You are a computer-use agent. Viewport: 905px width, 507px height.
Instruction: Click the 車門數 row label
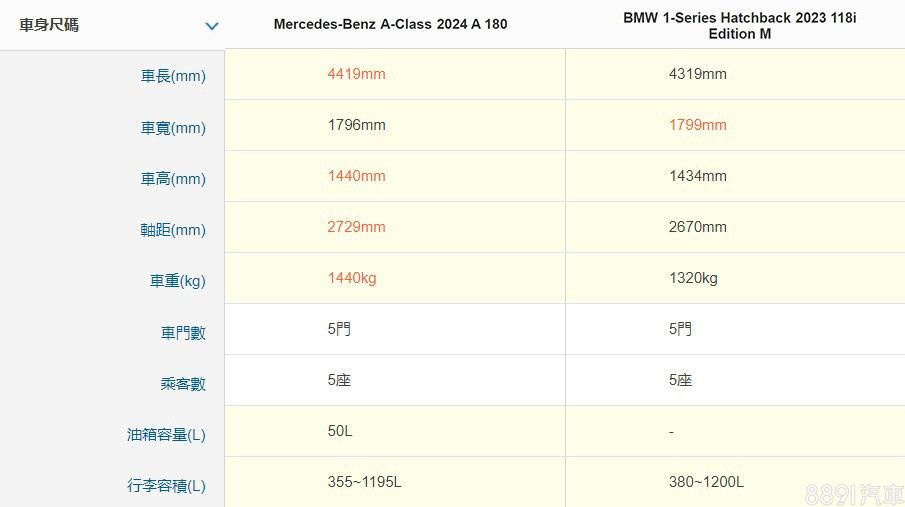pyautogui.click(x=183, y=332)
